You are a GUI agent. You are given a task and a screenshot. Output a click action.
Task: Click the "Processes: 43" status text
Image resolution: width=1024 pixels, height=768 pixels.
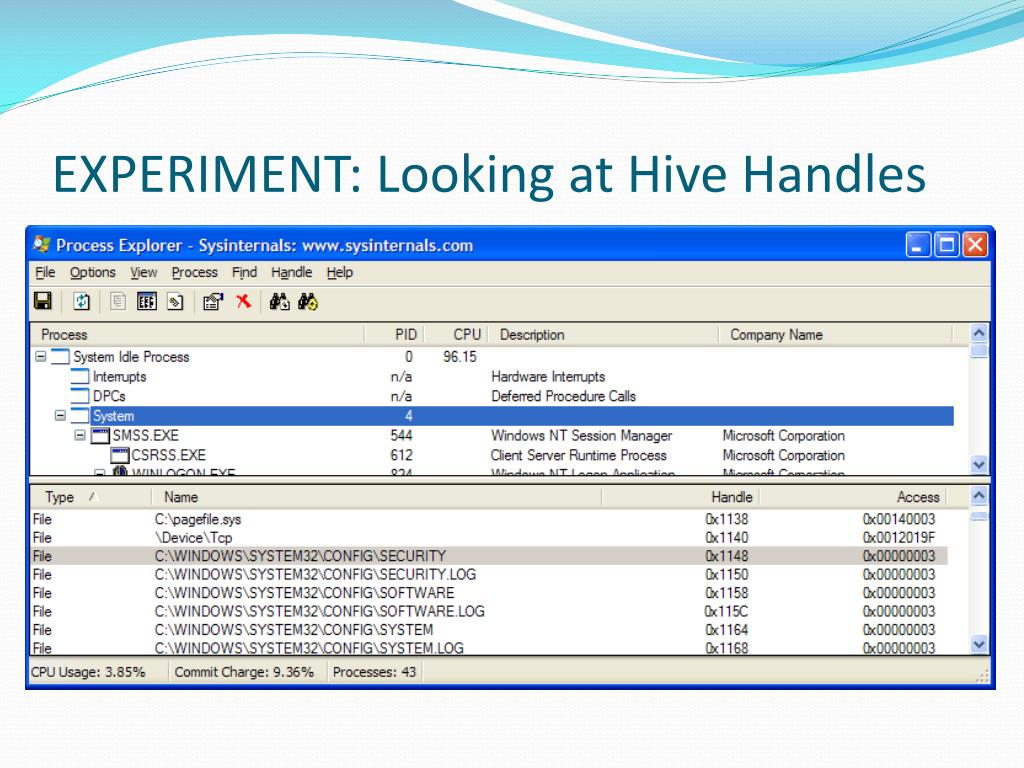tap(374, 672)
